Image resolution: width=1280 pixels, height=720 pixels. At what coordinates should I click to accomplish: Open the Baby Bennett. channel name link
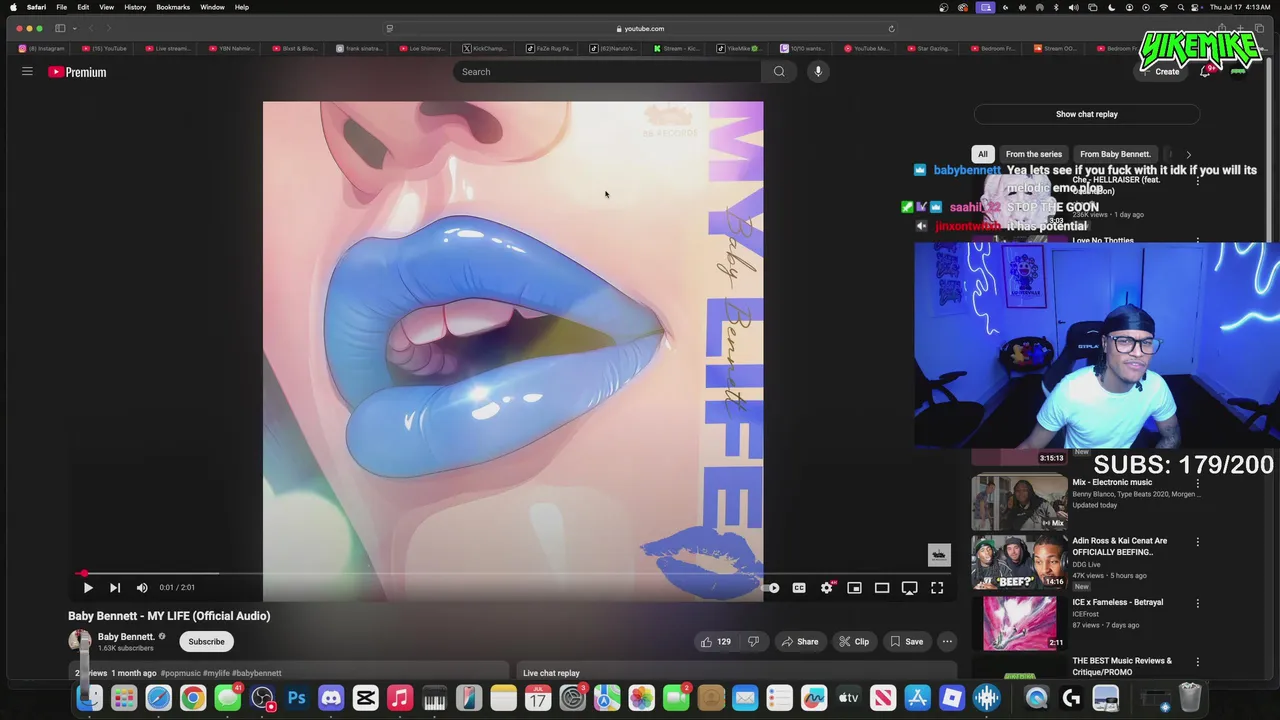tap(126, 637)
